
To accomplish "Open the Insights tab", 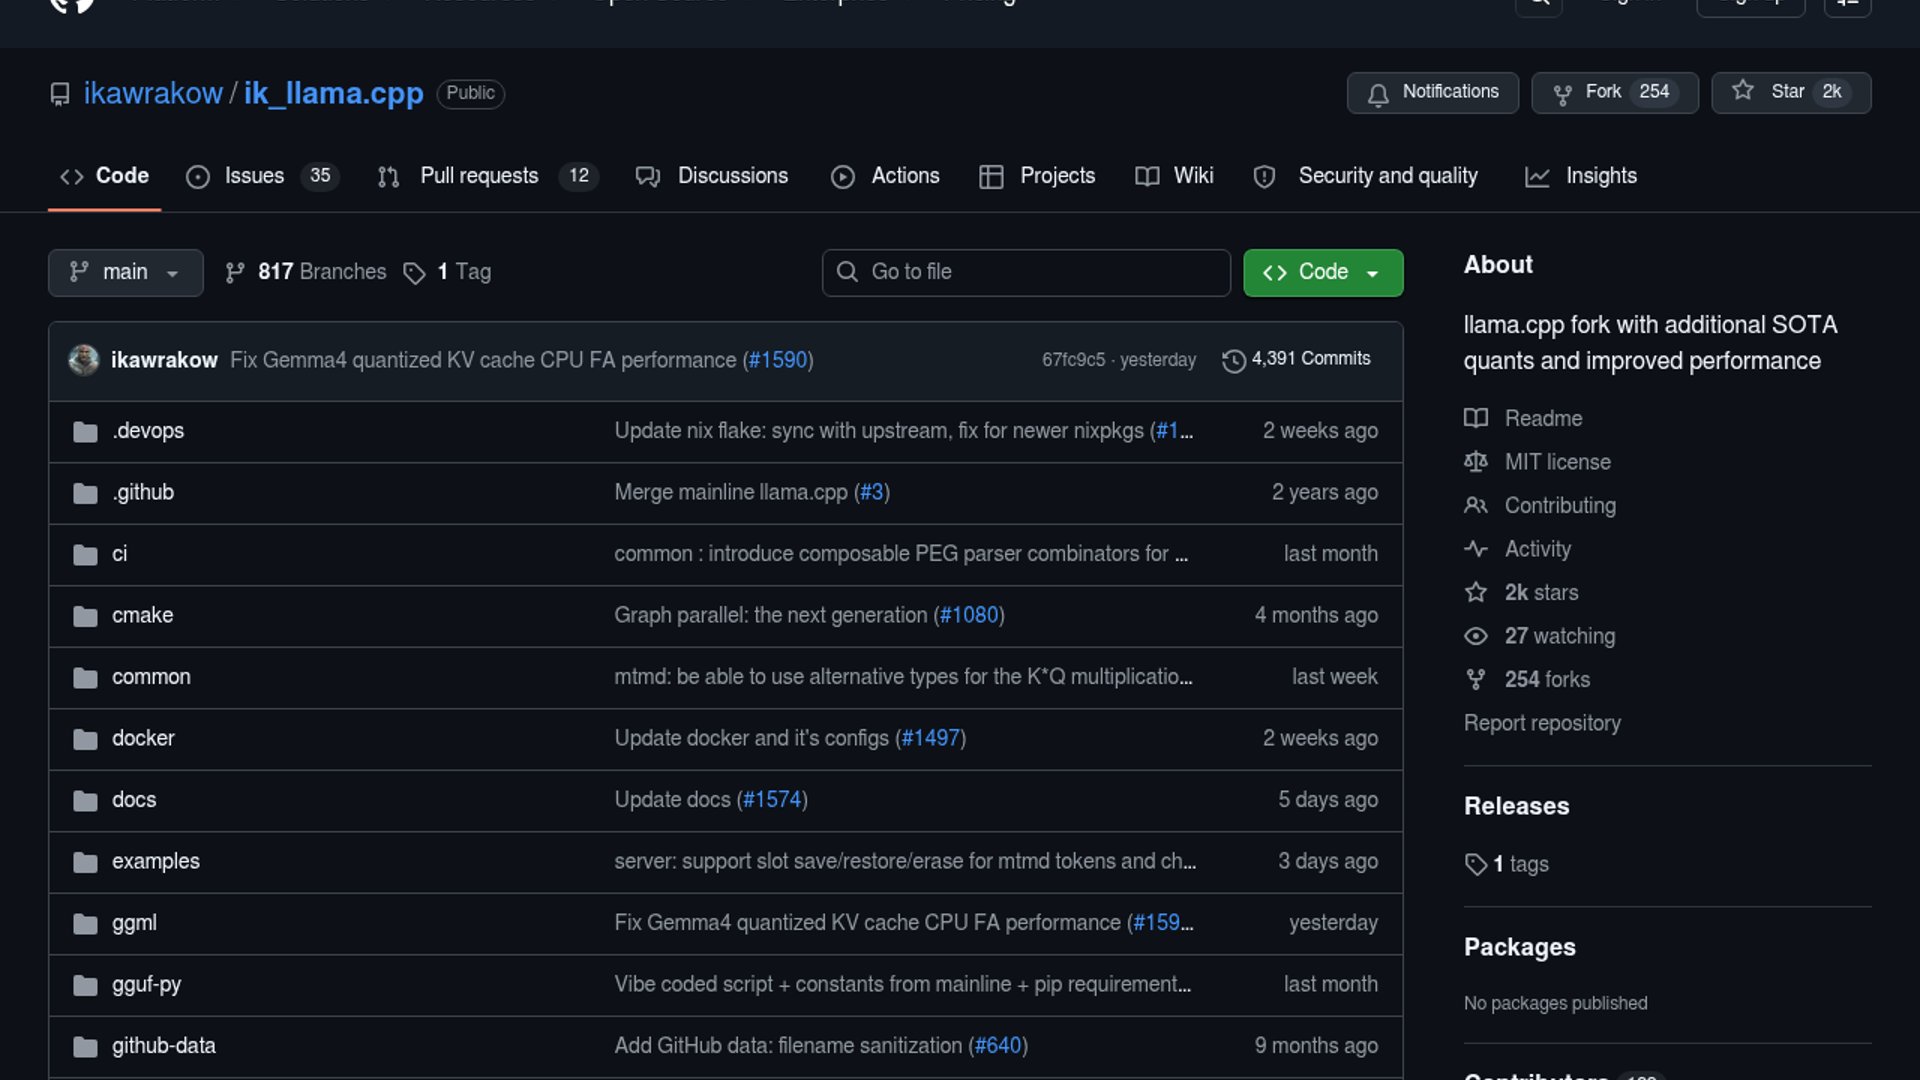I will pos(1600,176).
